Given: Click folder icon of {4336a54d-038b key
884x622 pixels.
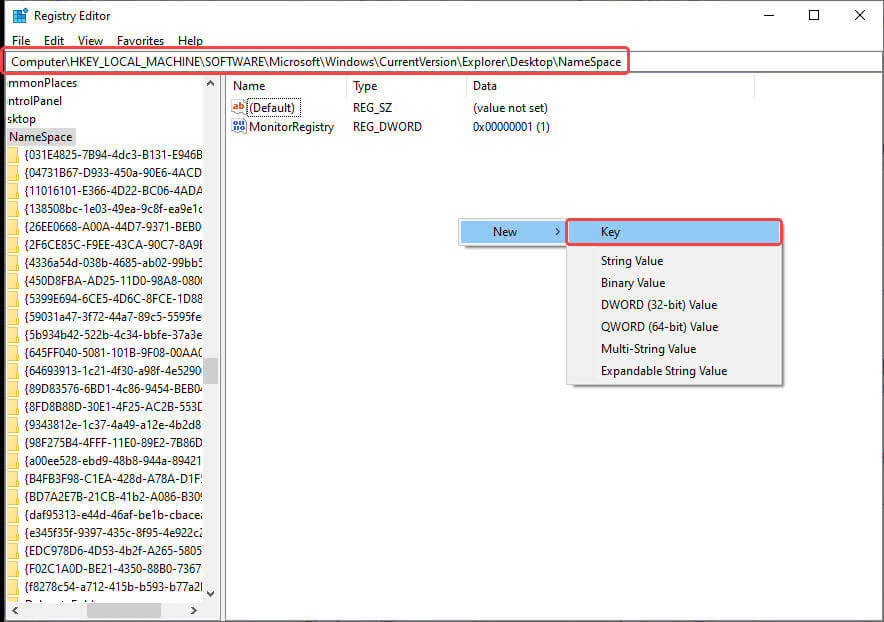Looking at the screenshot, I should [14, 263].
